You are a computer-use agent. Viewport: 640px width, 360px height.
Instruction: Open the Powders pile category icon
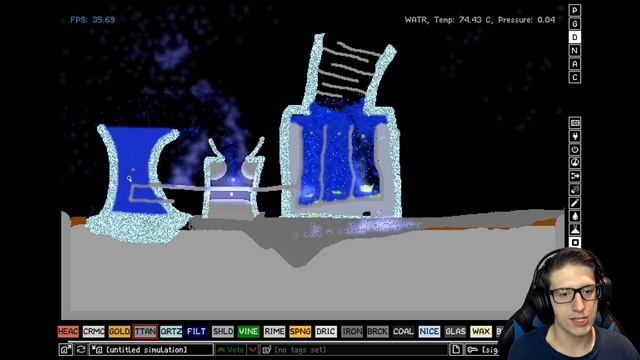coord(575,229)
